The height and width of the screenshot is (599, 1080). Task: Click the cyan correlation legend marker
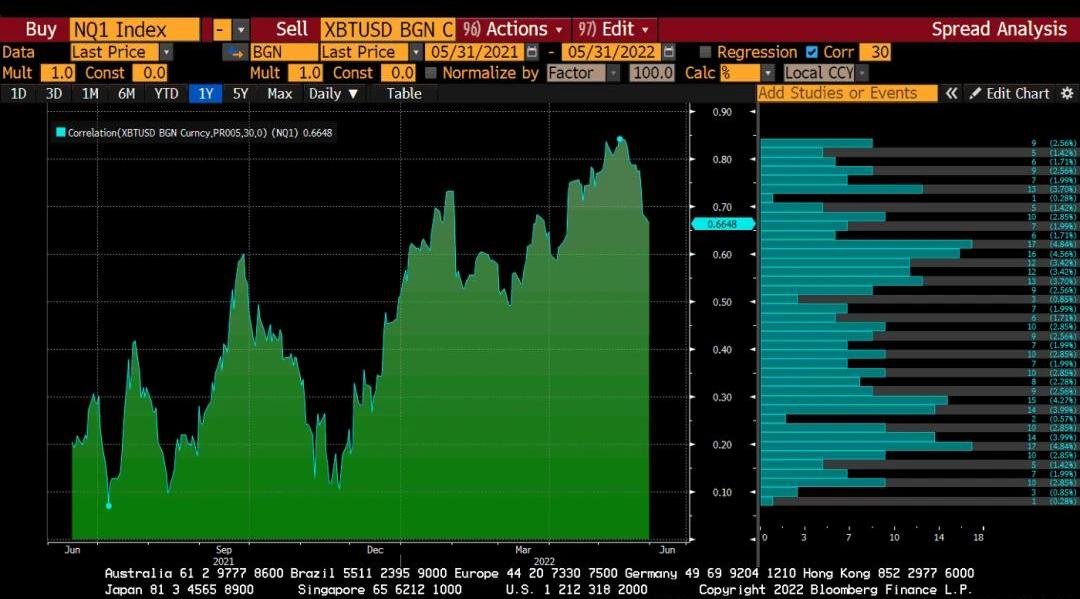60,132
